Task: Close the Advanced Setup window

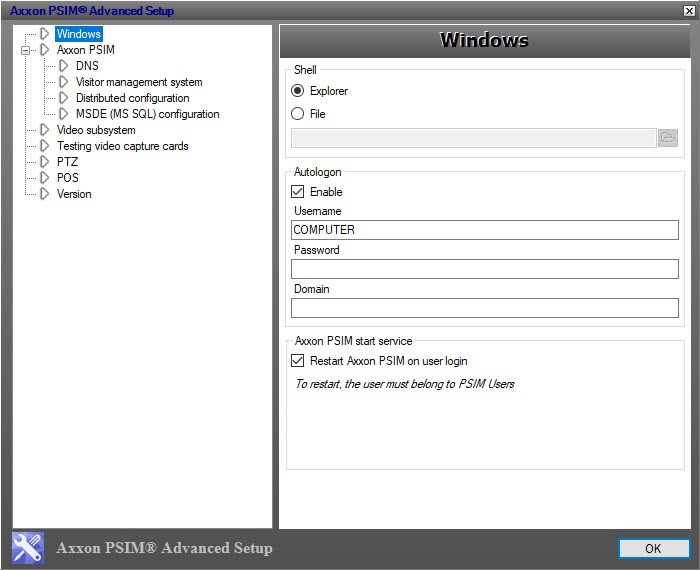Action: click(x=689, y=11)
